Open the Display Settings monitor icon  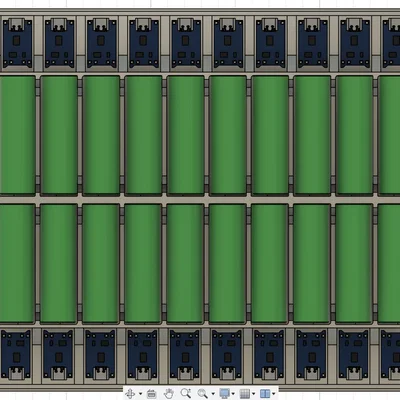225,393
